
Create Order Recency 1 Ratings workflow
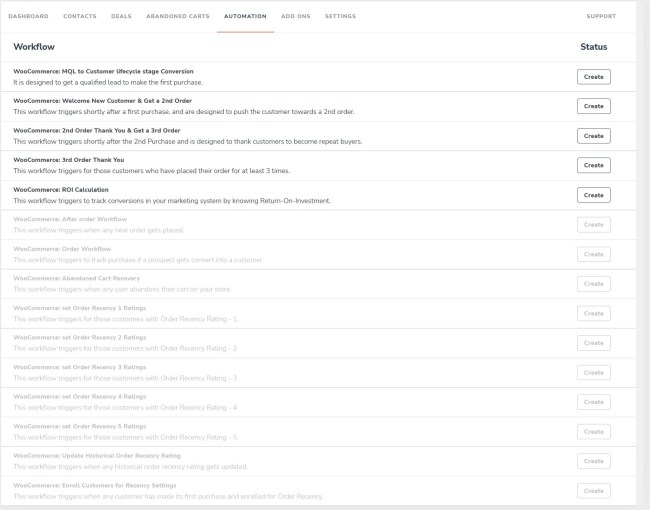point(593,313)
